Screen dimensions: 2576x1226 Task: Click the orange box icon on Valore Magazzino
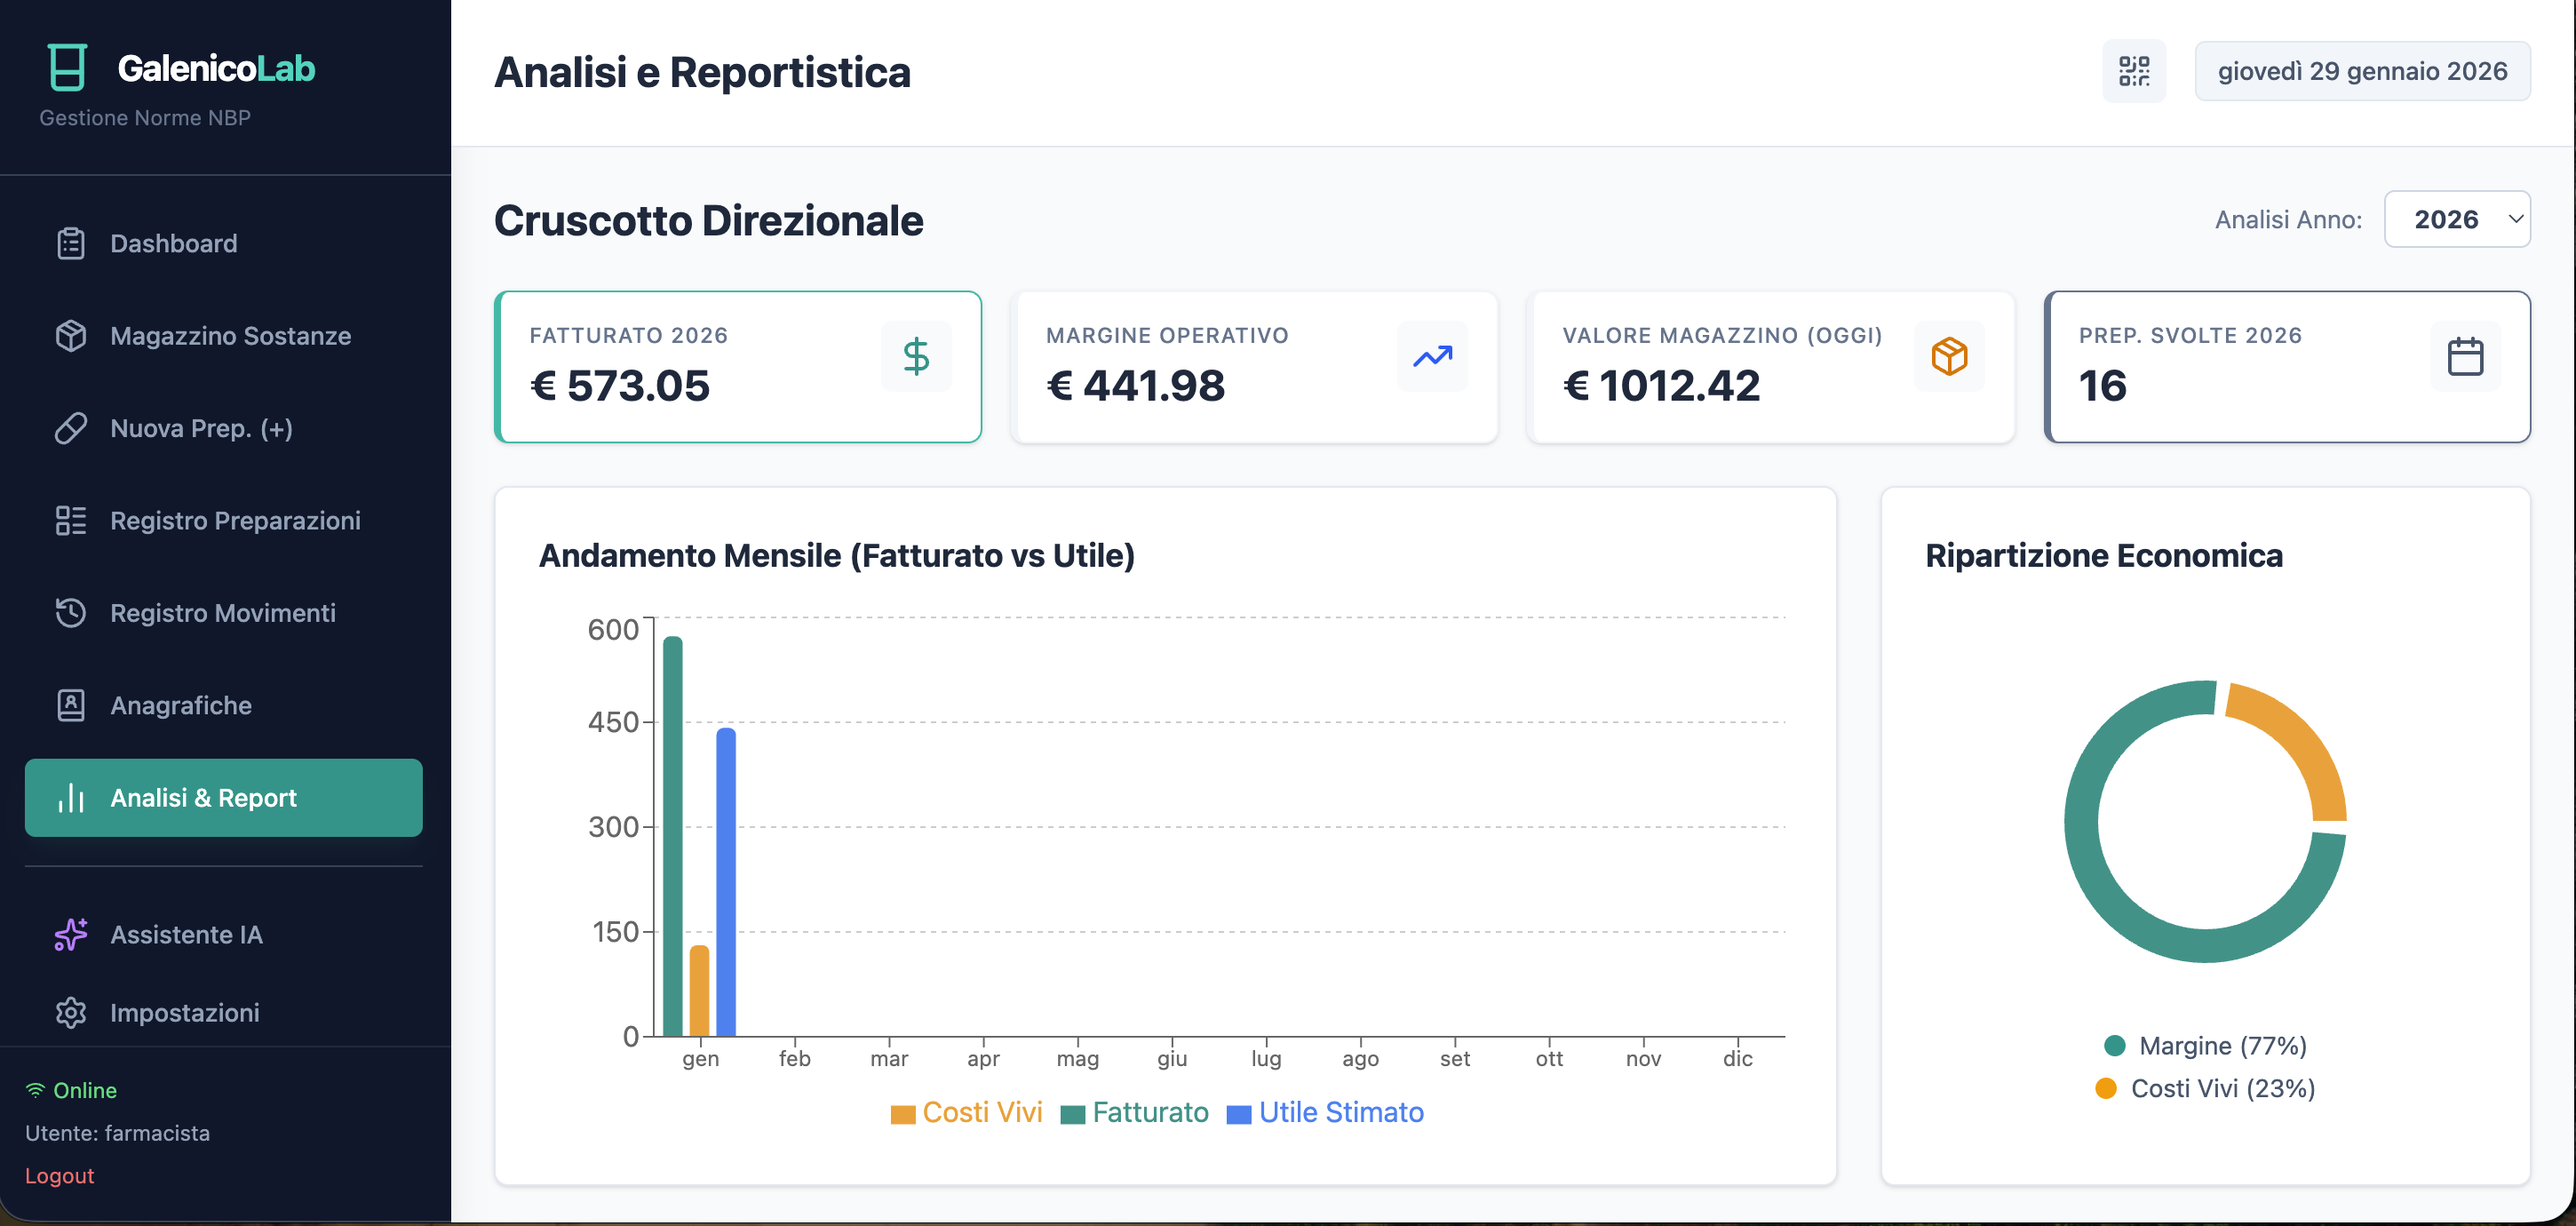[x=1948, y=357]
